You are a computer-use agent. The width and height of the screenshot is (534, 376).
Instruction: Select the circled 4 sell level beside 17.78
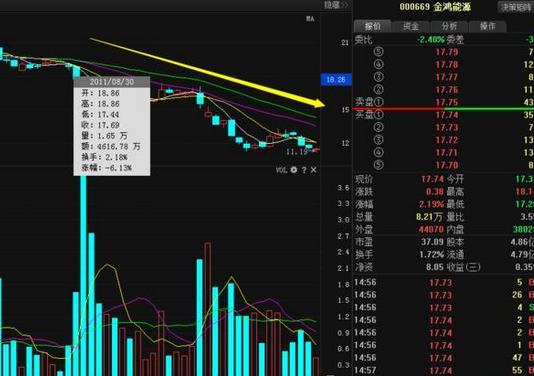378,64
